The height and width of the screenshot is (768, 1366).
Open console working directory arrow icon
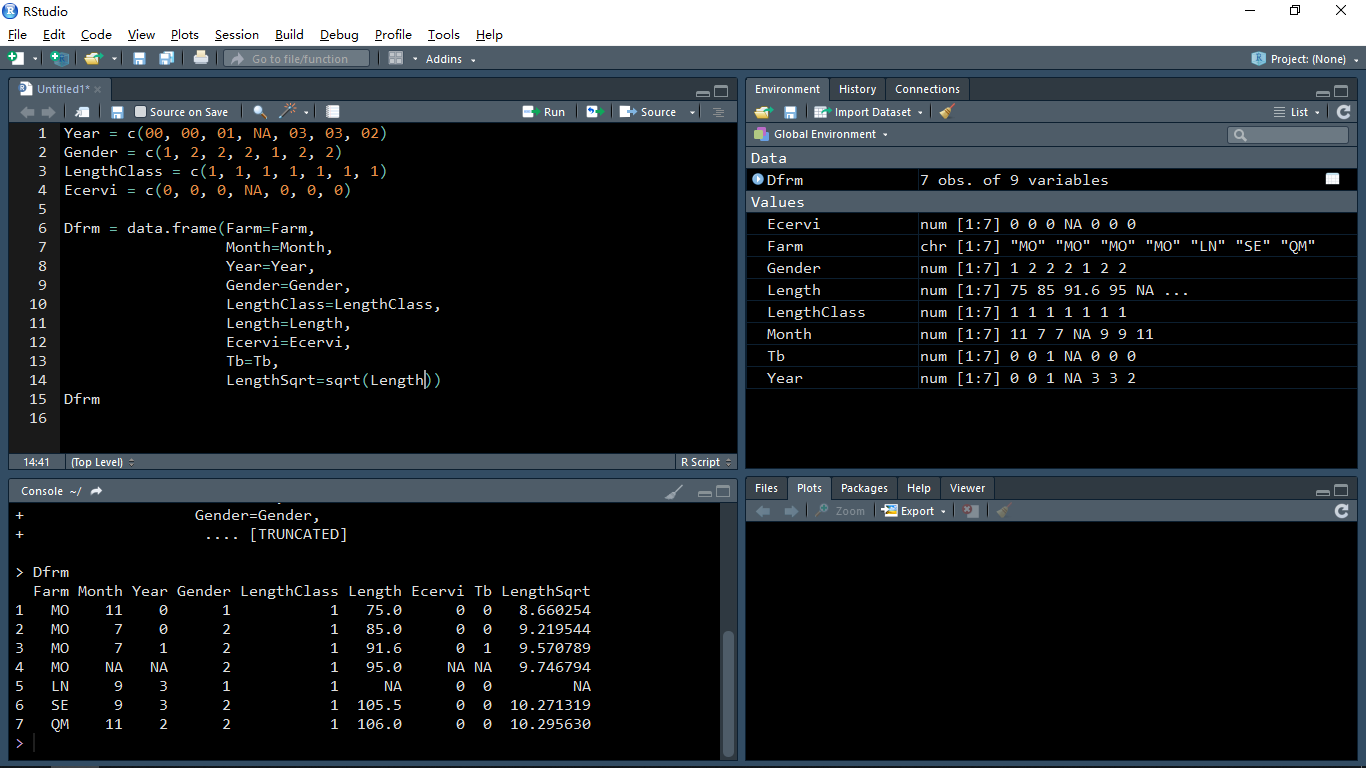(x=97, y=491)
